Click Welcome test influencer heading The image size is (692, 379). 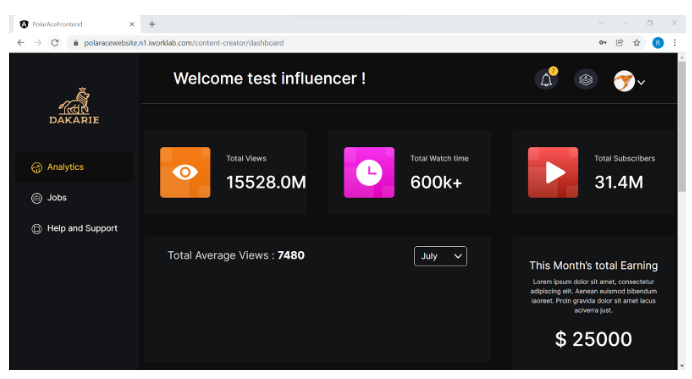[269, 79]
